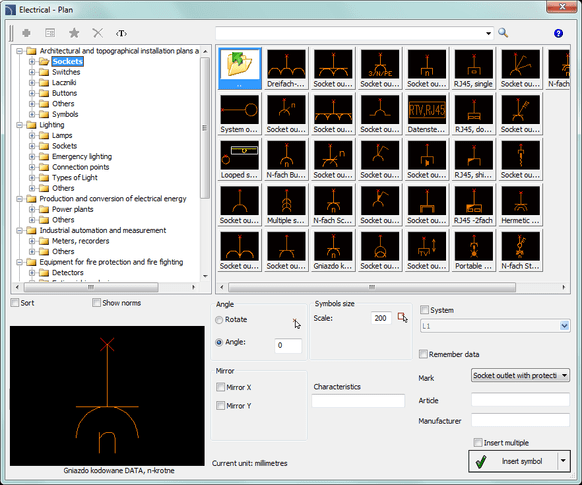Open help via blue question mark icon
The height and width of the screenshot is (485, 582).
(x=558, y=33)
